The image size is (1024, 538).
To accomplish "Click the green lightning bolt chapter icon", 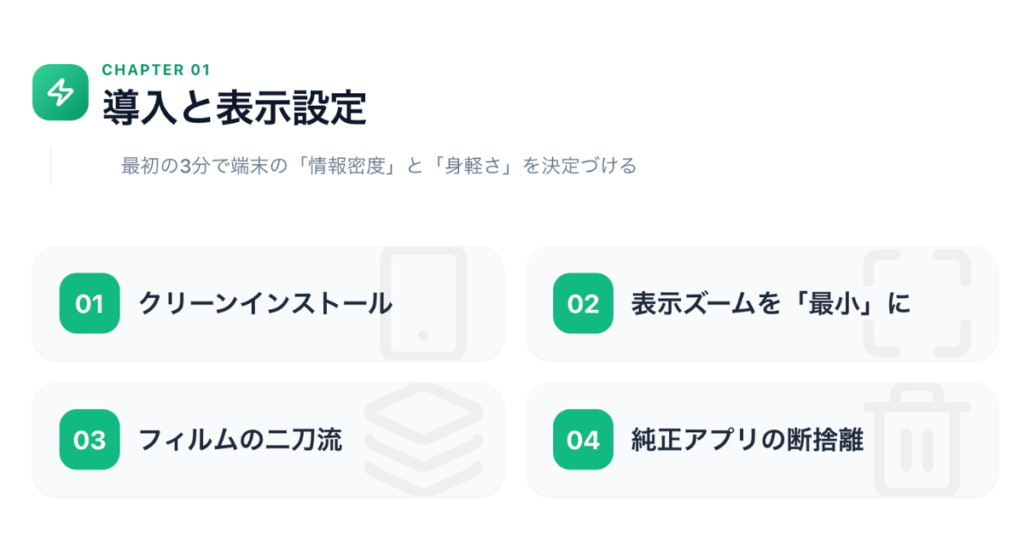I will pyautogui.click(x=60, y=93).
